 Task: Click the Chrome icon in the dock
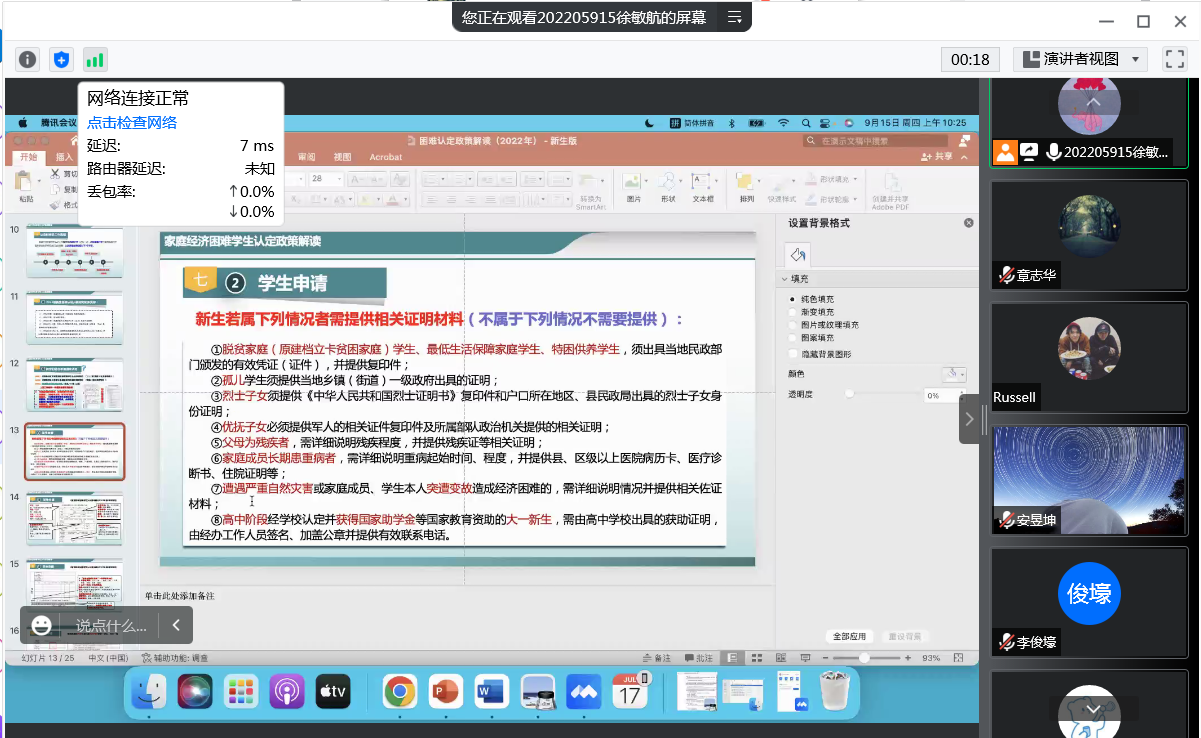[x=399, y=691]
